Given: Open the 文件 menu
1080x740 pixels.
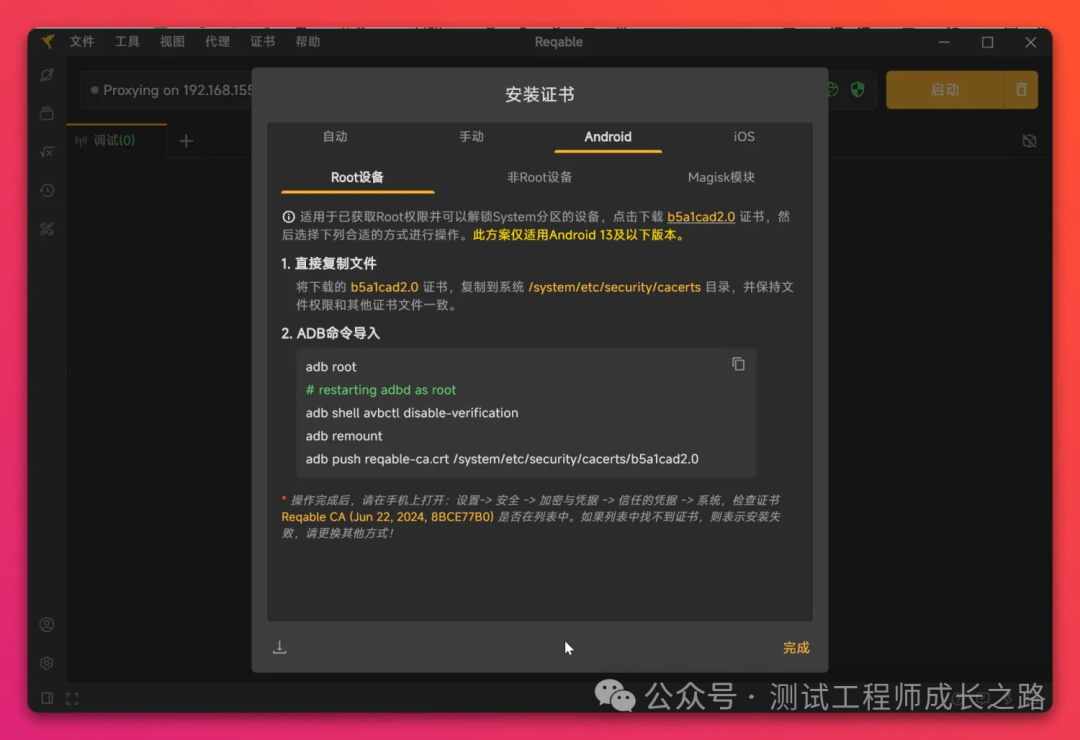Looking at the screenshot, I should [82, 41].
